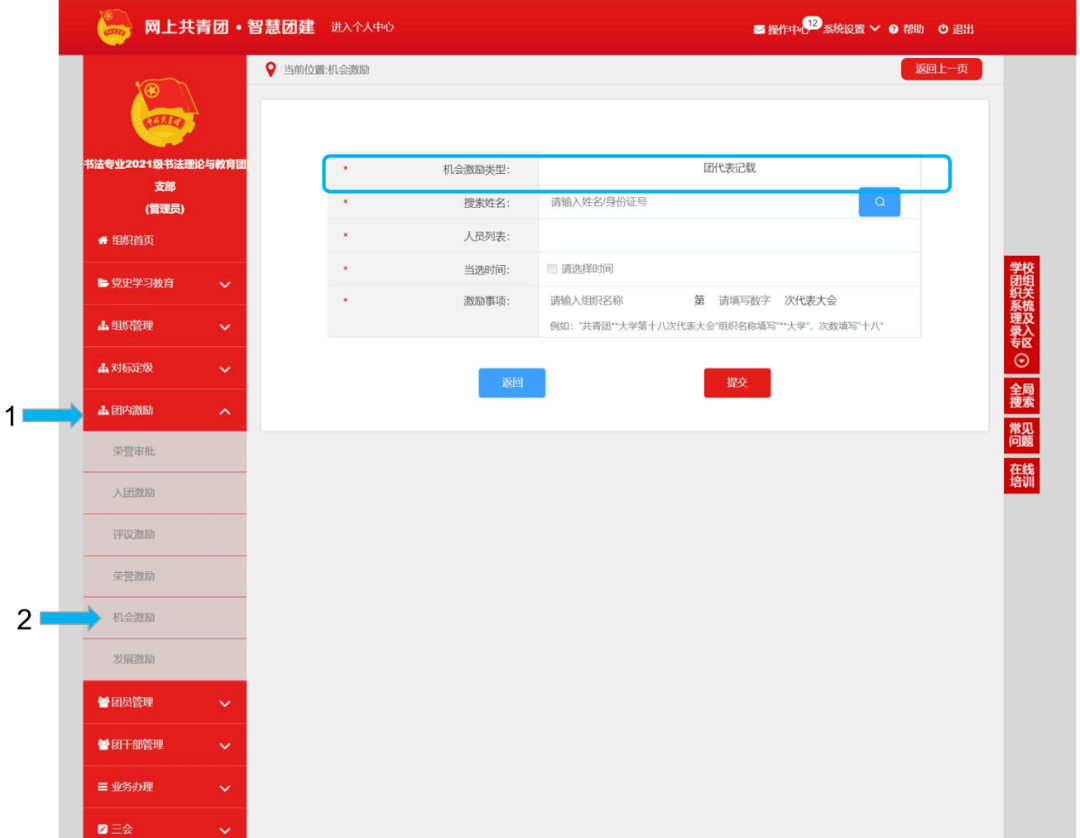1080x838 pixels.
Task: Expand the 系统设置 dropdown
Action: (848, 29)
